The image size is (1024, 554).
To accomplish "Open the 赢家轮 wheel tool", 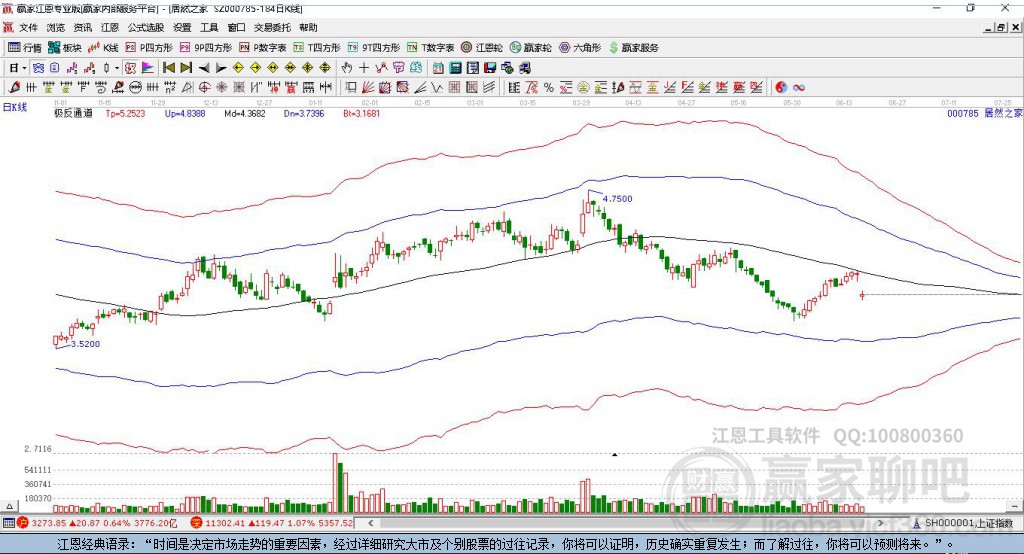I will [x=530, y=48].
